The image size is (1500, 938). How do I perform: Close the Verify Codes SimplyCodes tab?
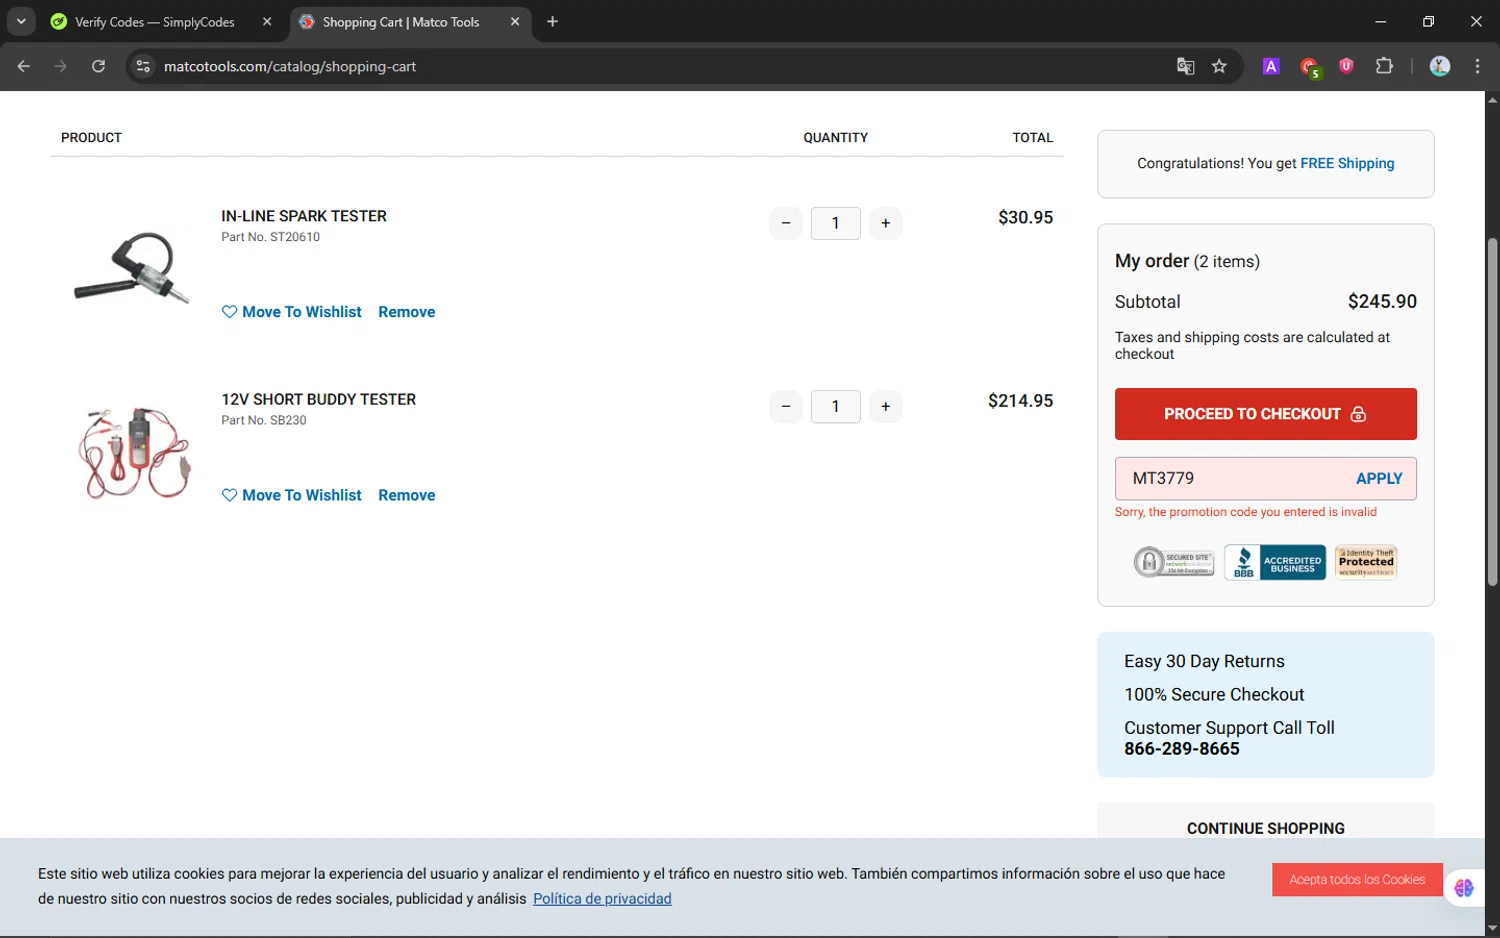[x=267, y=22]
